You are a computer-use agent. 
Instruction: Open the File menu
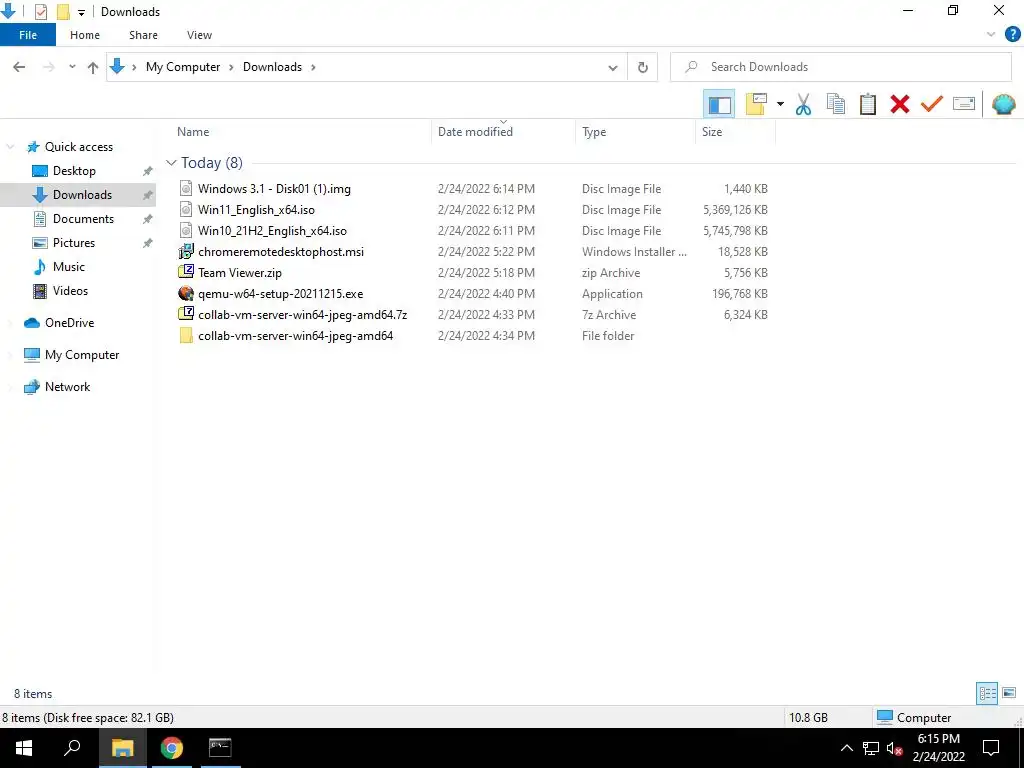28,35
